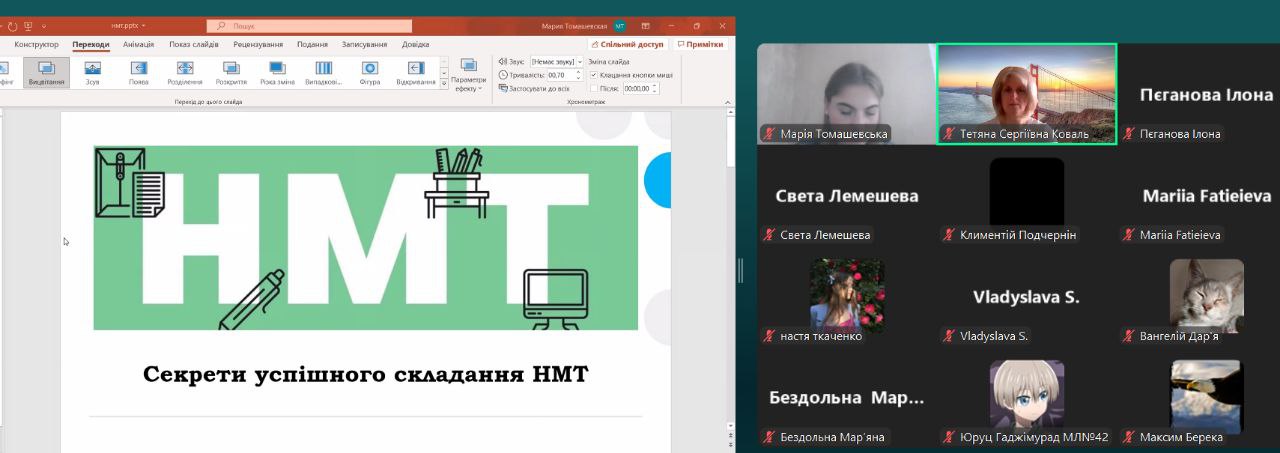1280x453 pixels.
Task: Open Параметри ефекту options
Action: [468, 76]
